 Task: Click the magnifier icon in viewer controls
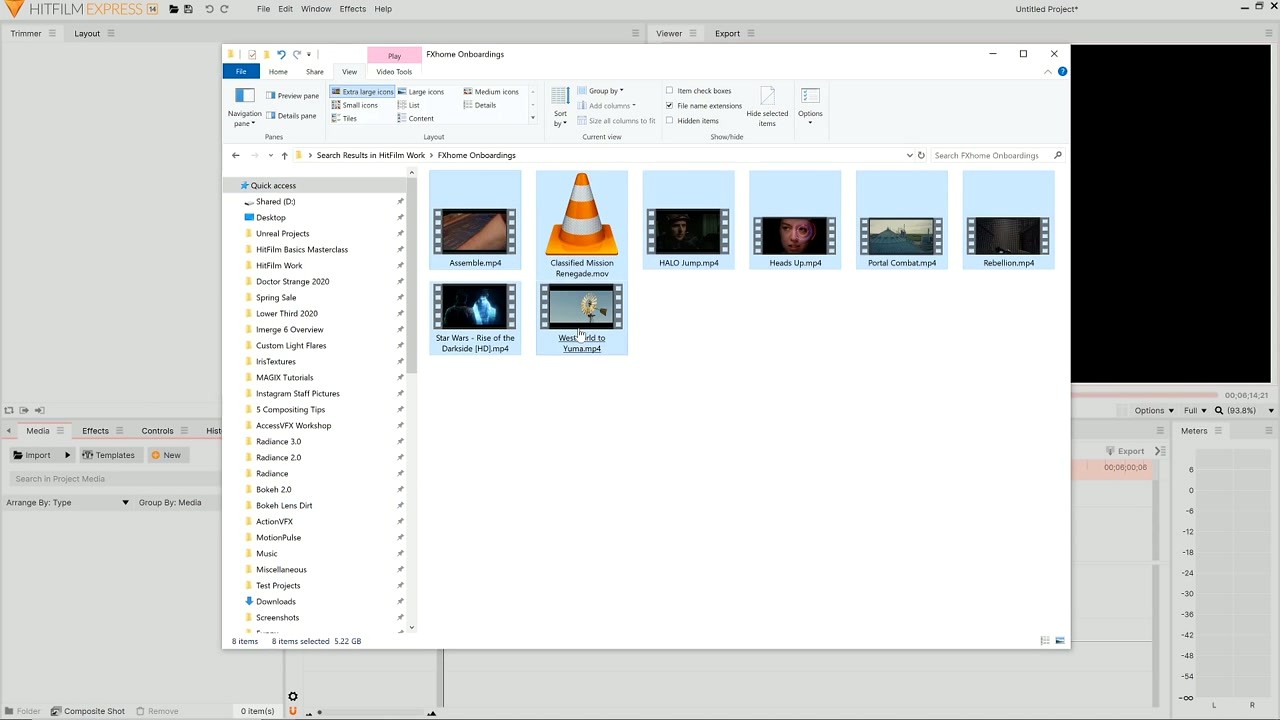tap(1218, 410)
